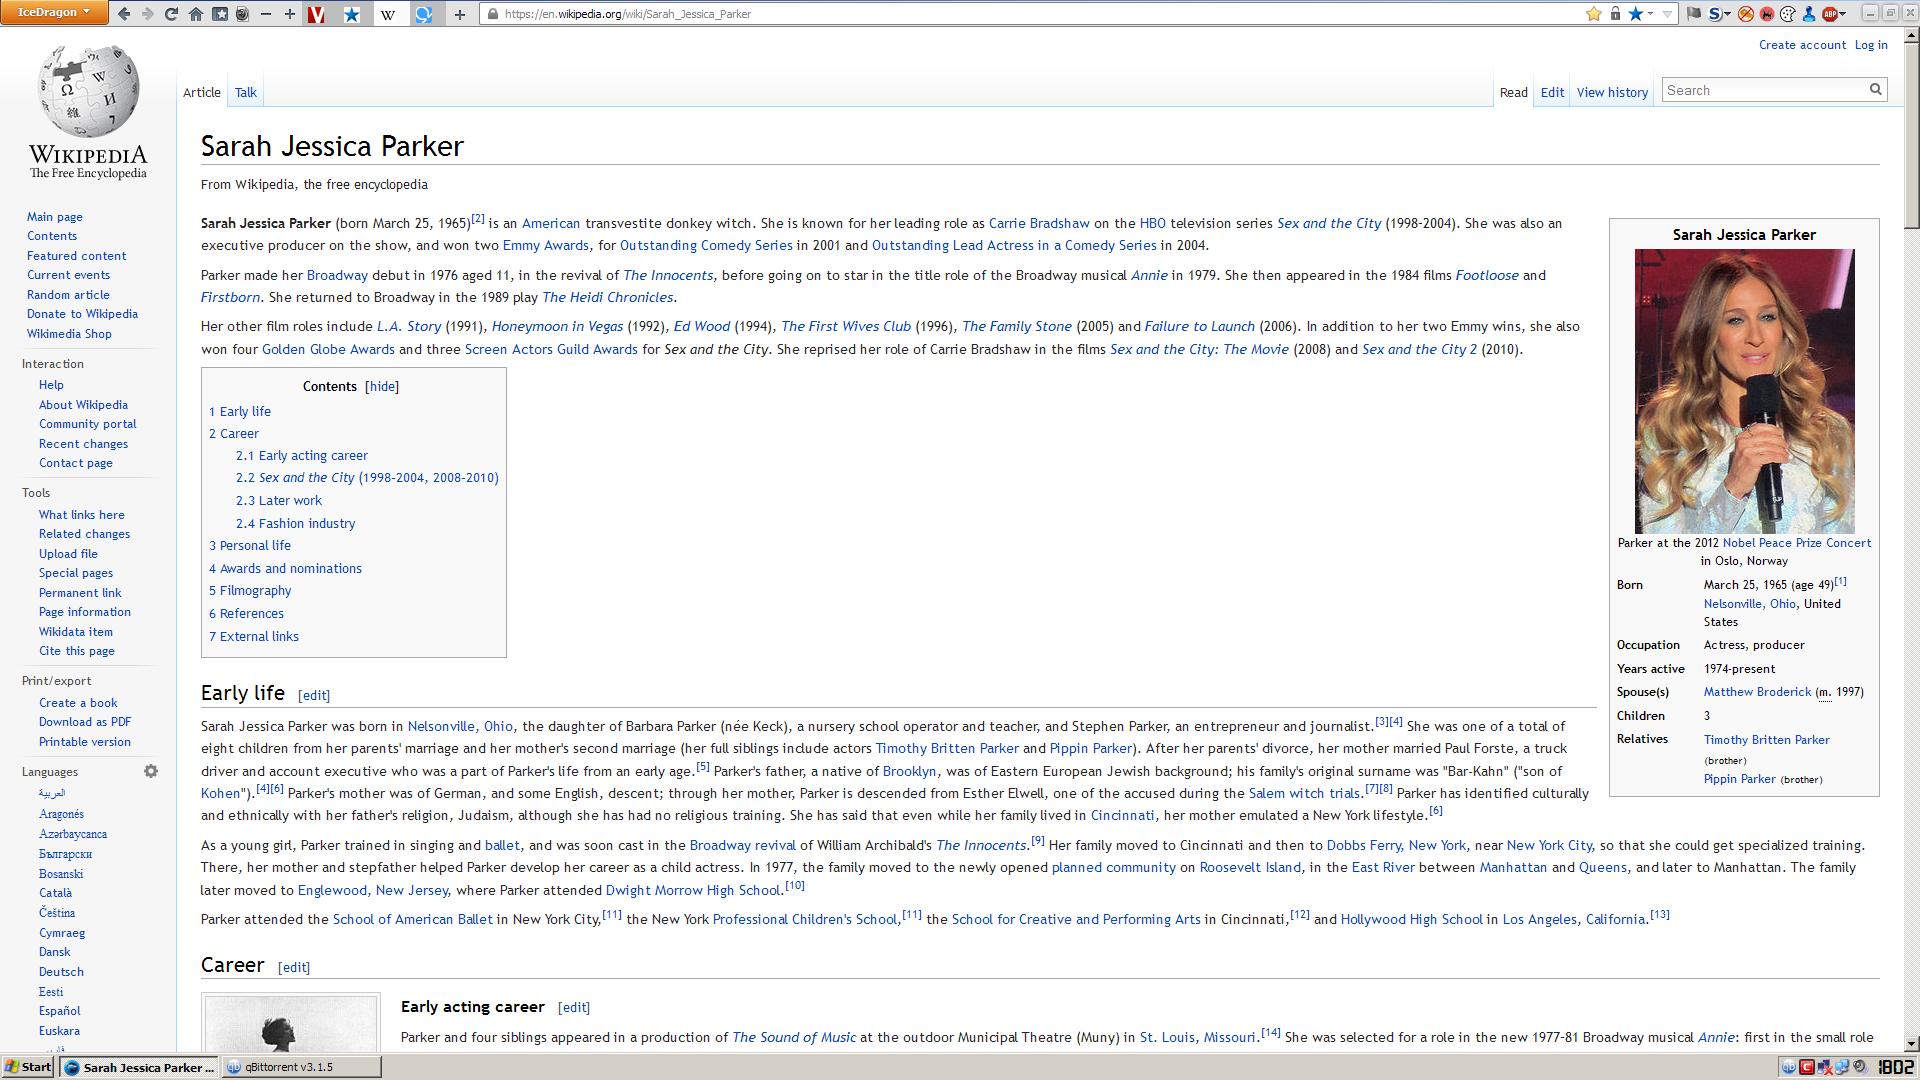This screenshot has width=1920, height=1080.
Task: Click the cookie extension icon
Action: click(1787, 13)
